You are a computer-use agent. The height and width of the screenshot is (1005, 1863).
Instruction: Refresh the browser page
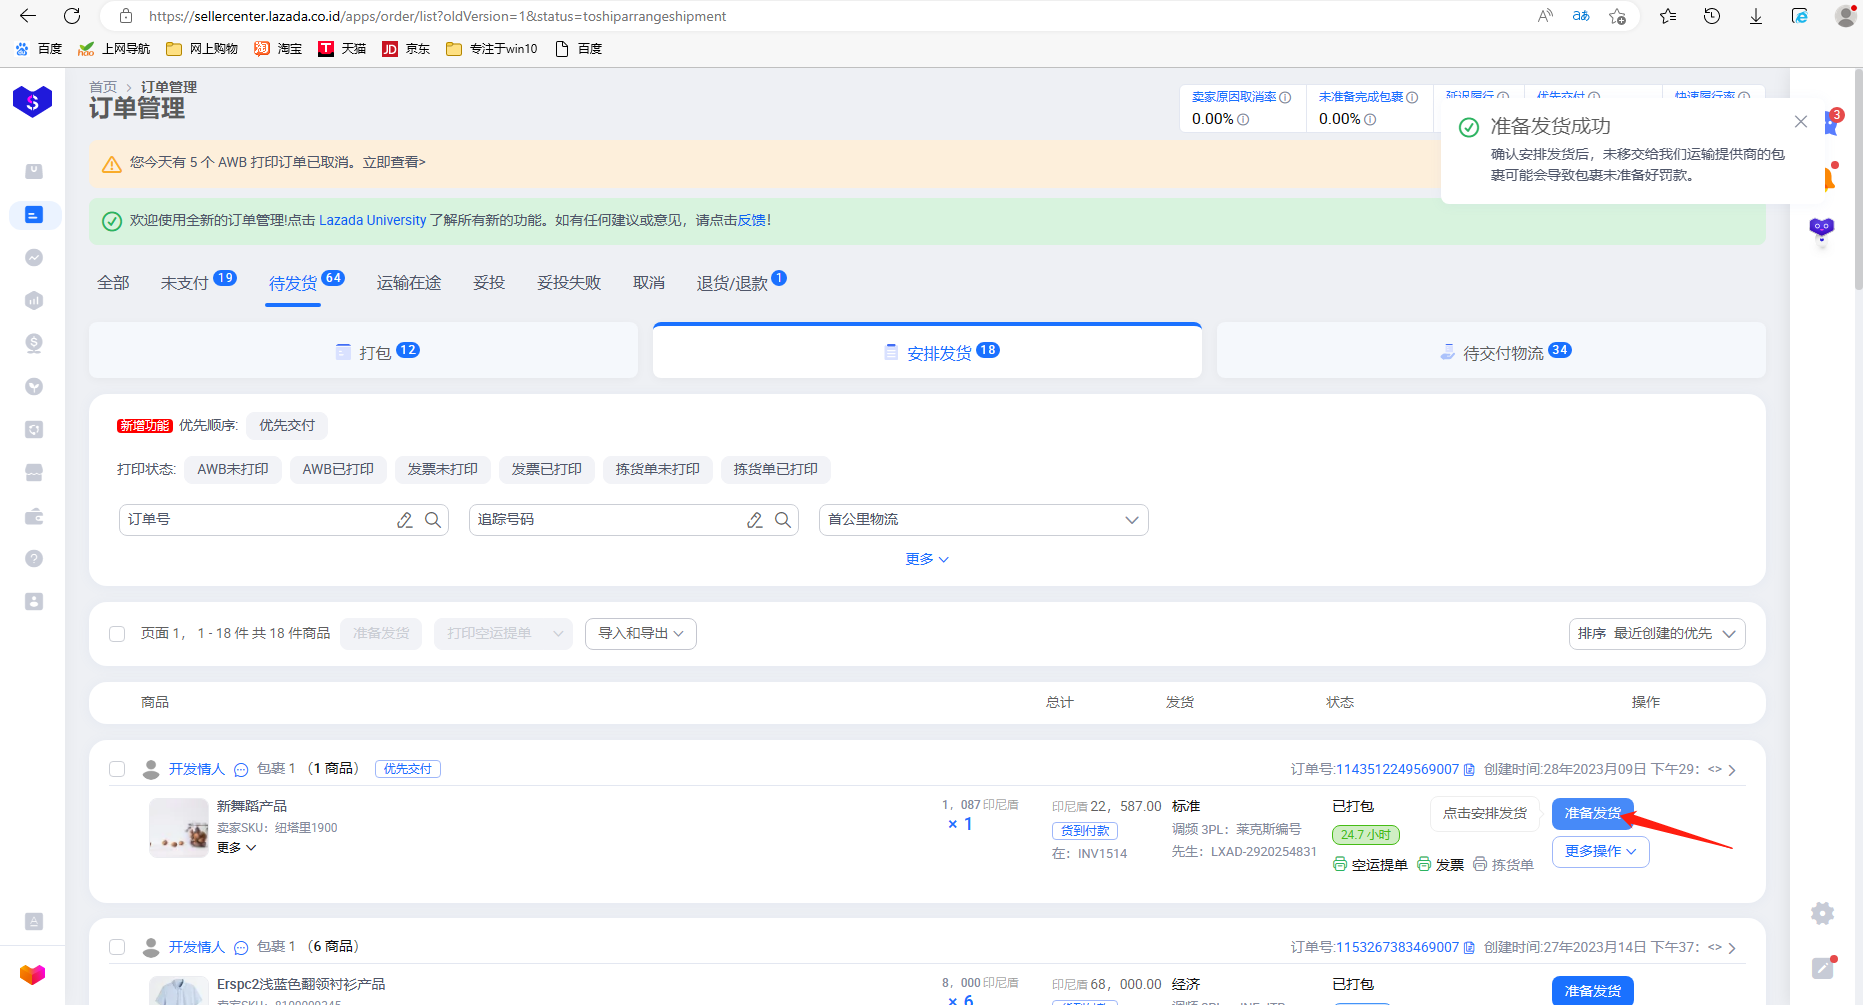(x=72, y=16)
